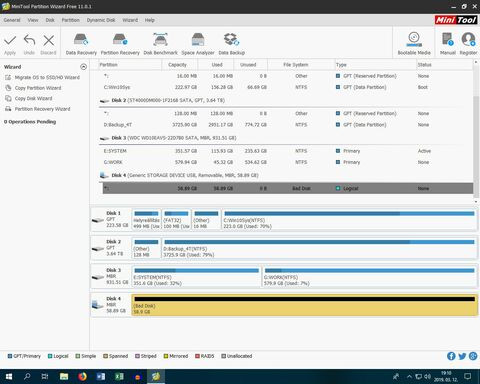The height and width of the screenshot is (384, 480).
Task: Select the C:Win10Sys partition row
Action: point(286,87)
